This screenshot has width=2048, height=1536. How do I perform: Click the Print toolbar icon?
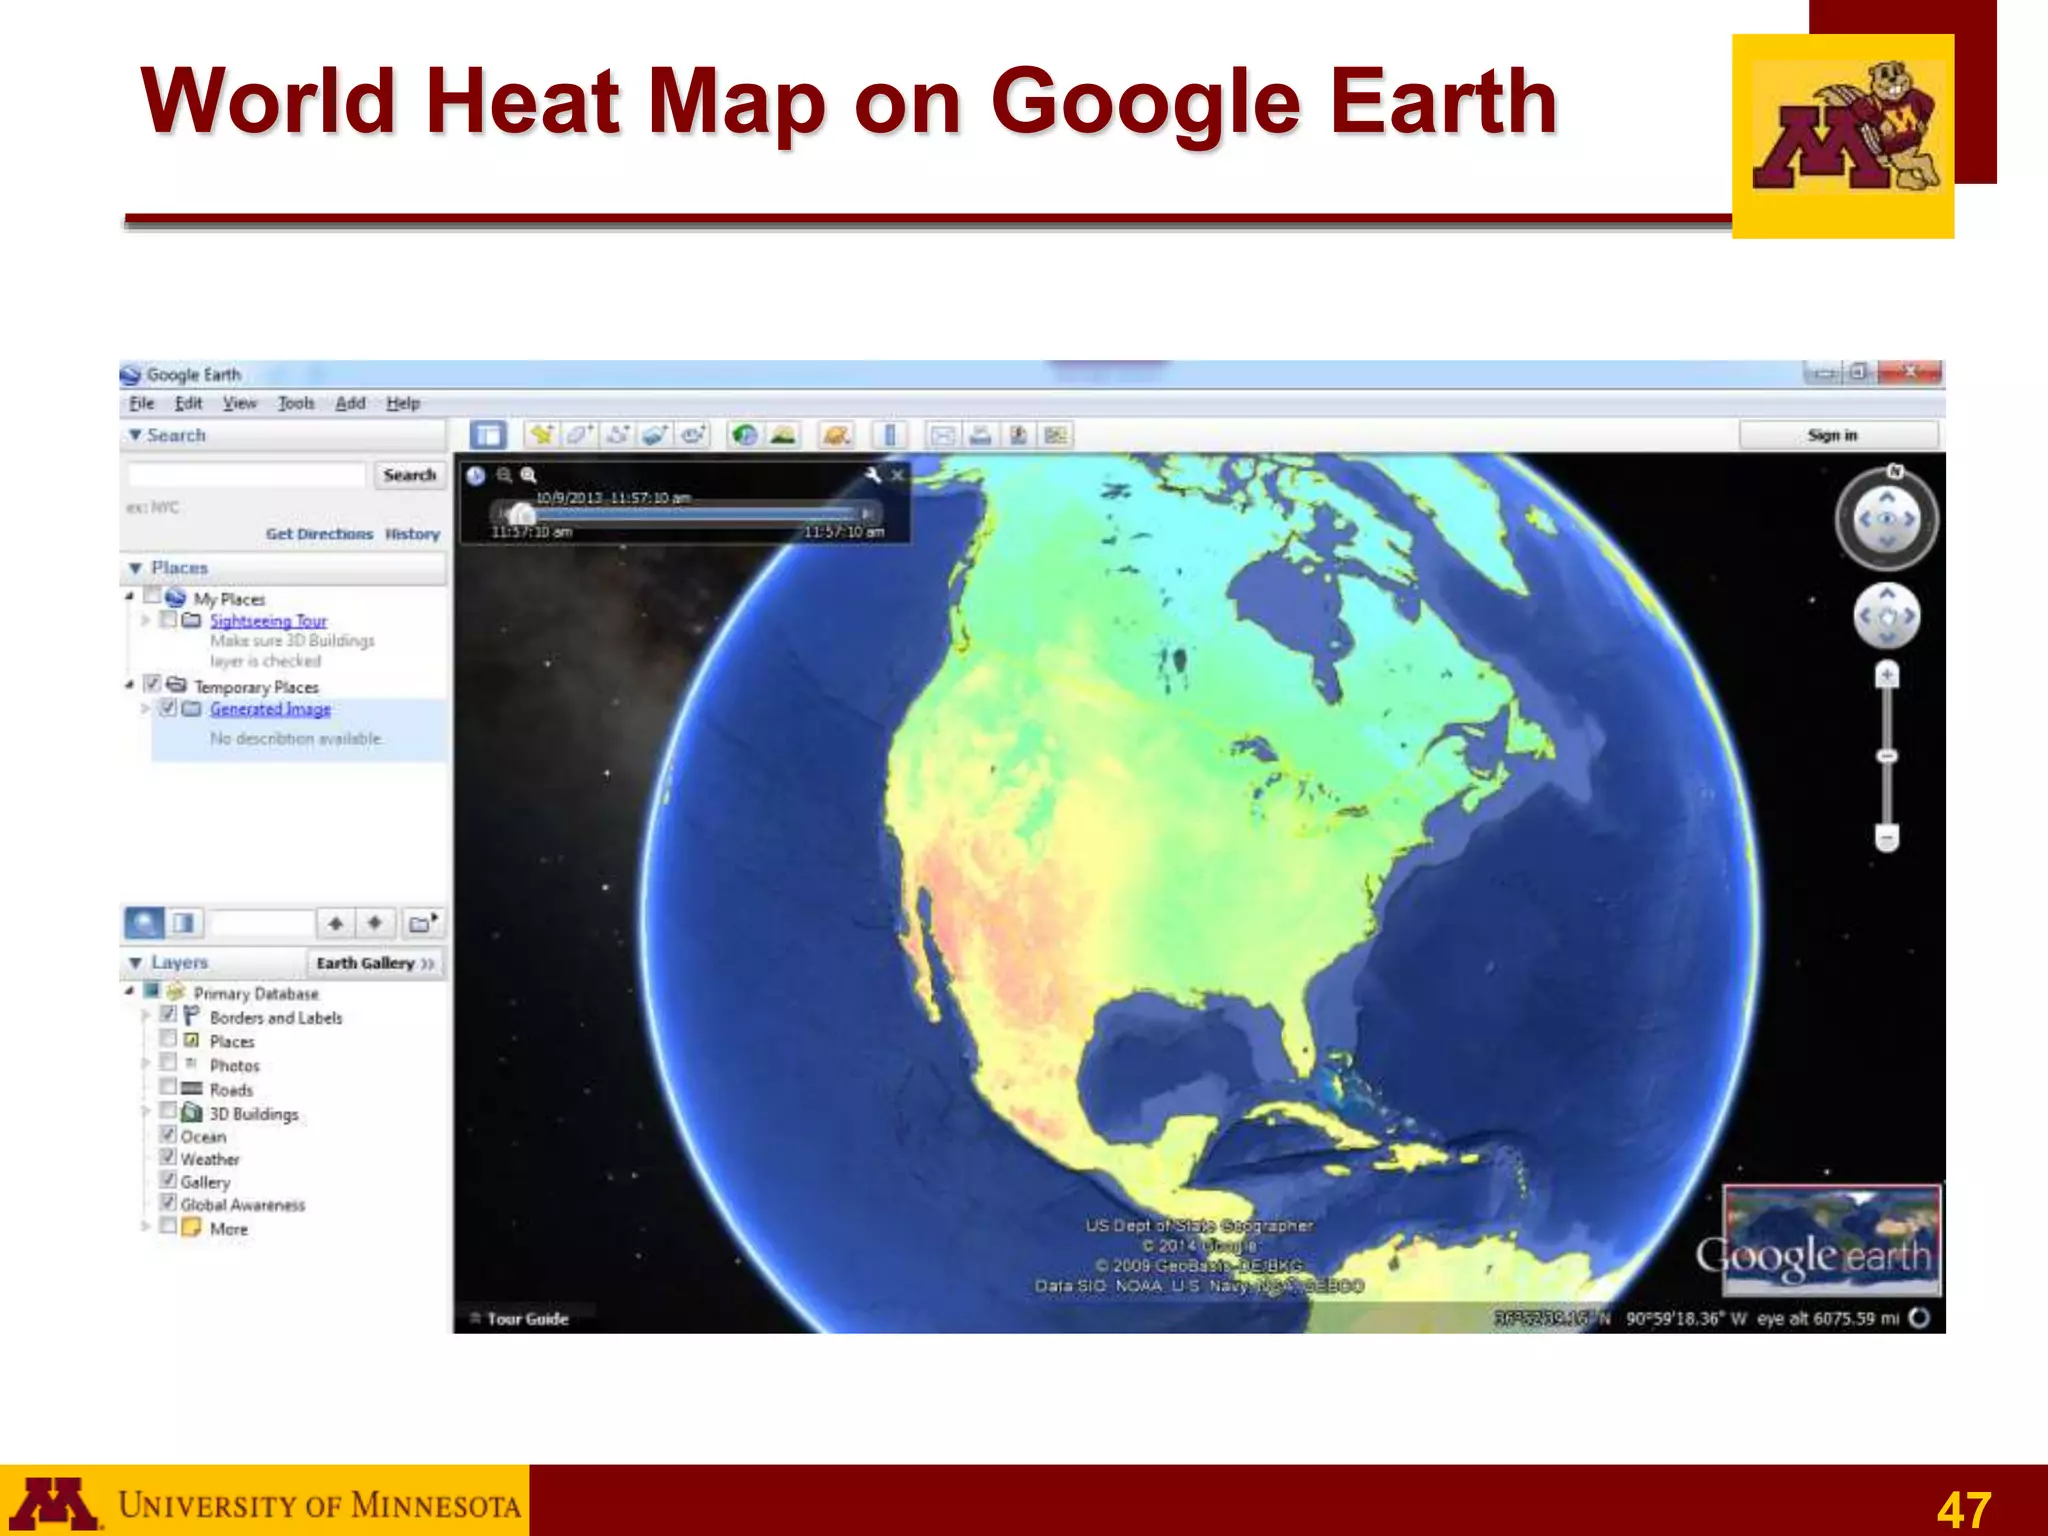980,435
